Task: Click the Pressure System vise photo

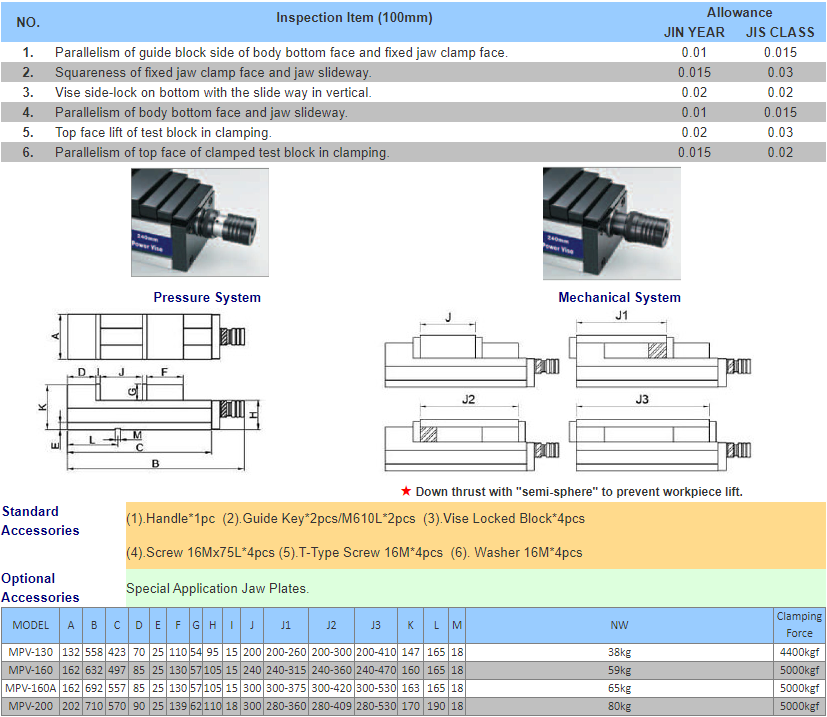Action: pyautogui.click(x=200, y=222)
